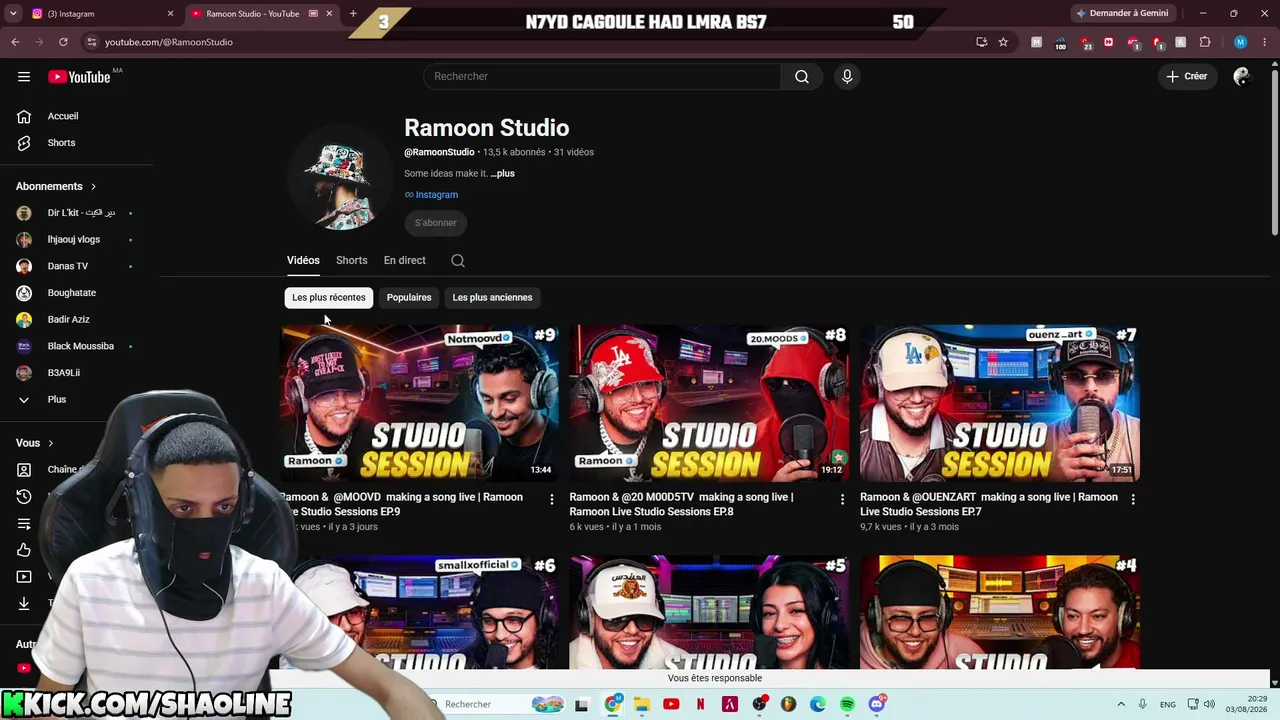Search within the channel using the magnifier

(458, 261)
